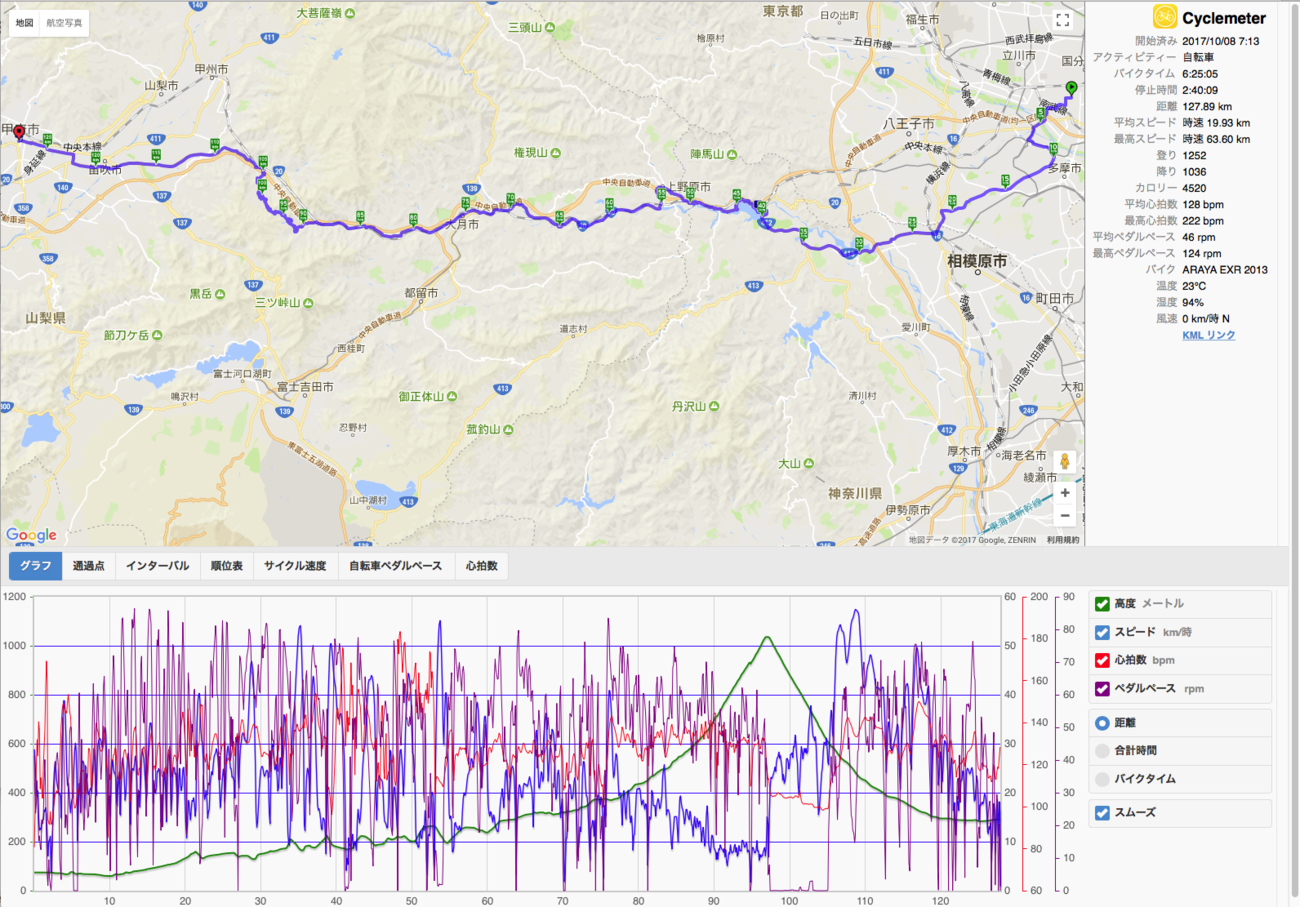The height and width of the screenshot is (907, 1300).
Task: Click the red finish pin near 甲府市
Action: [x=19, y=134]
